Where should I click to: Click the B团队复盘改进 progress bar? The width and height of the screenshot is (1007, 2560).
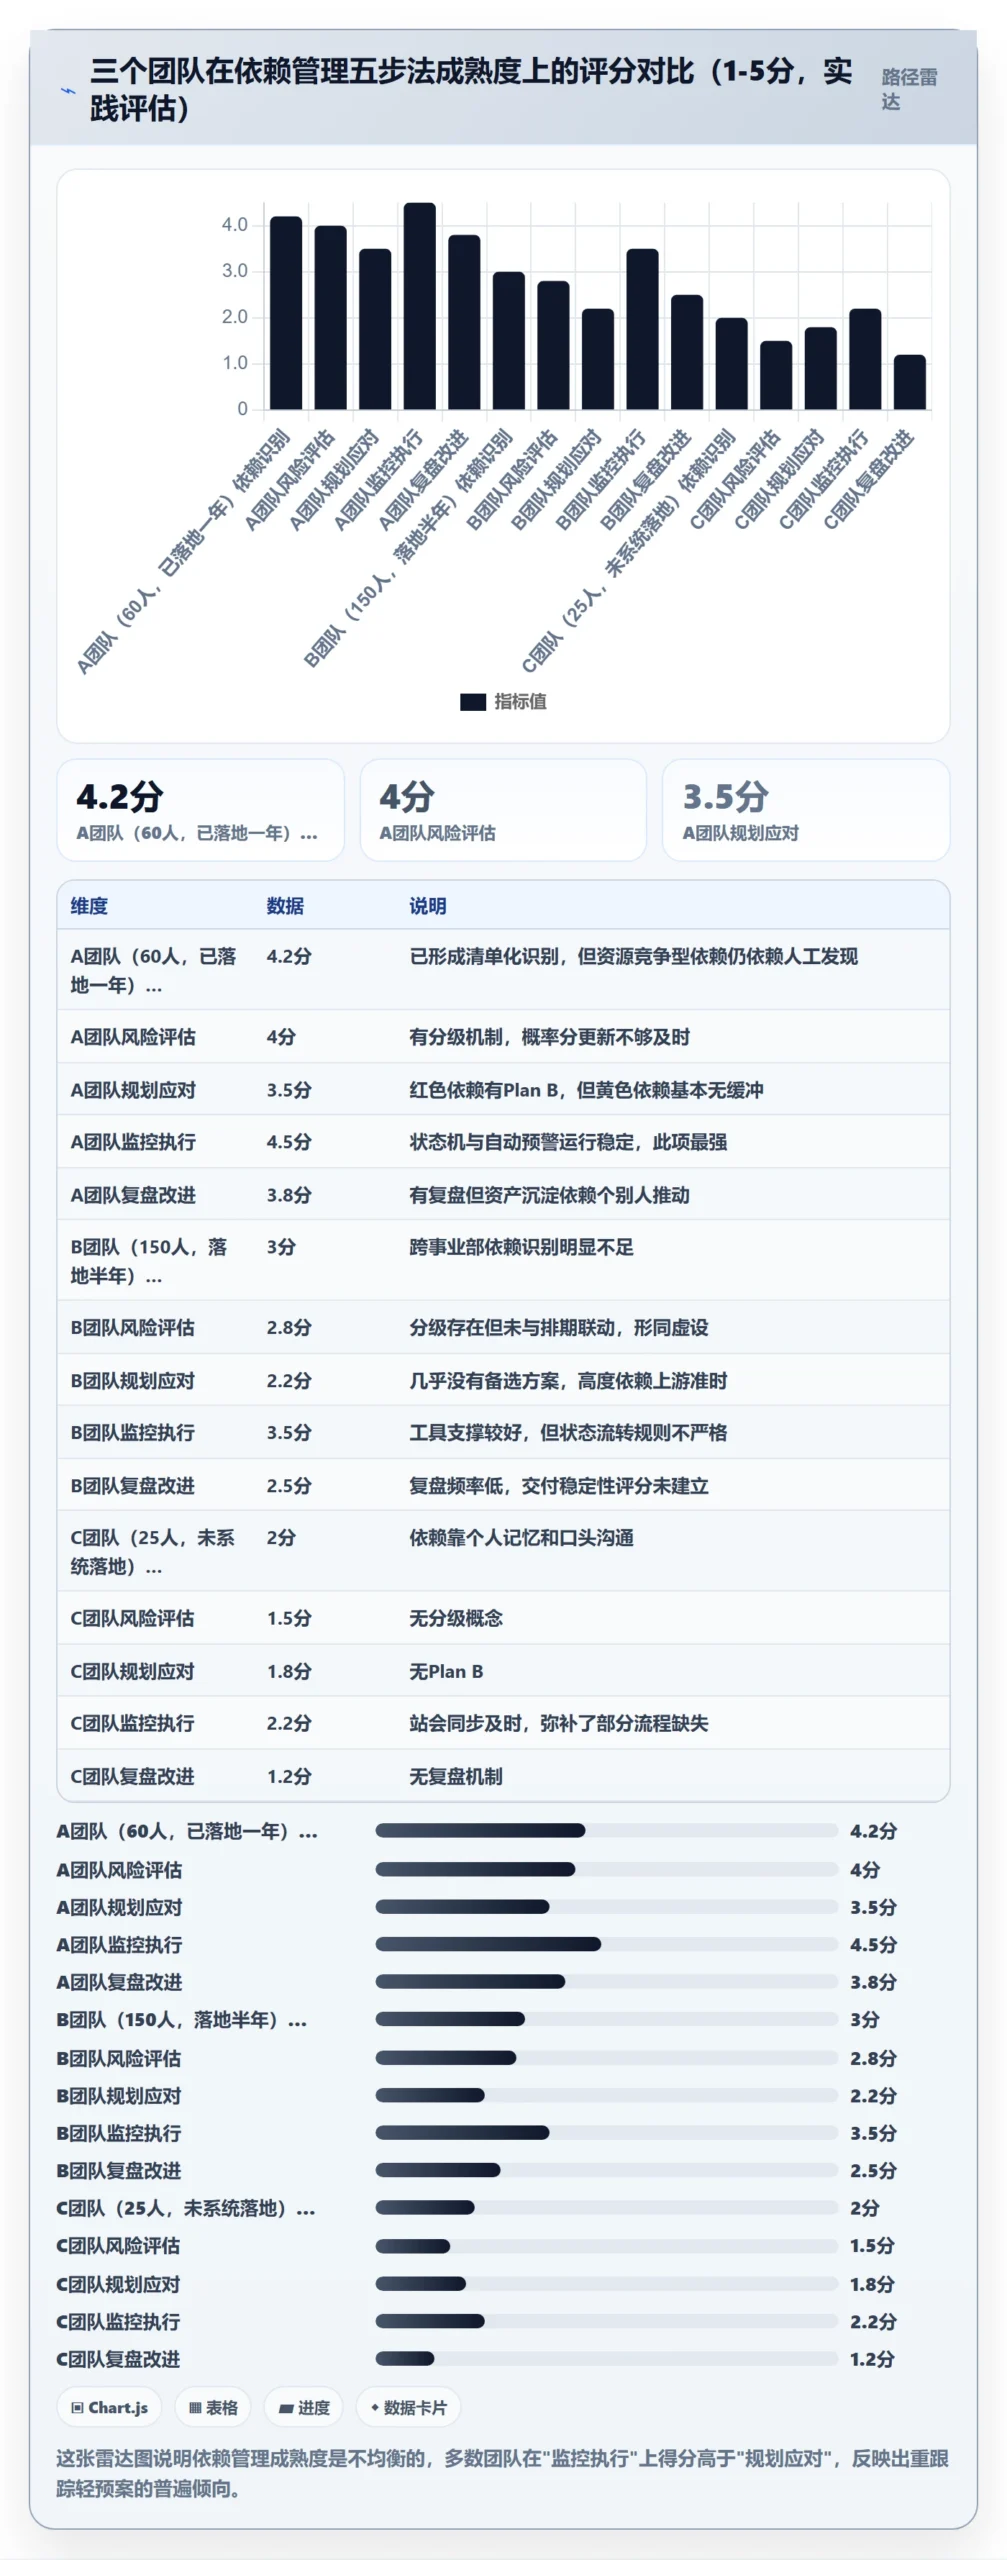click(x=607, y=2170)
